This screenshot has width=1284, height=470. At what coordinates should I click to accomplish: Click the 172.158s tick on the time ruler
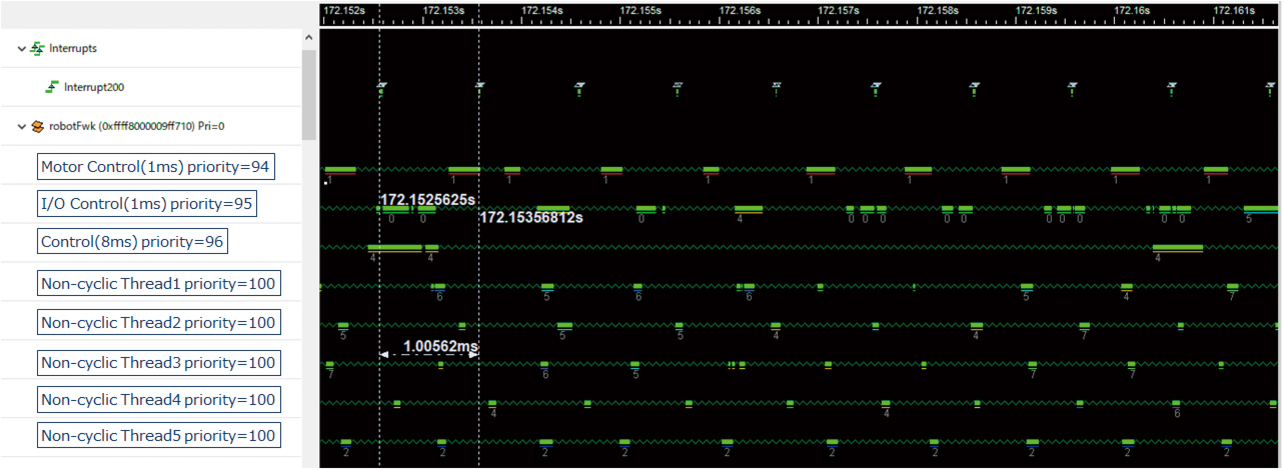[x=939, y=10]
